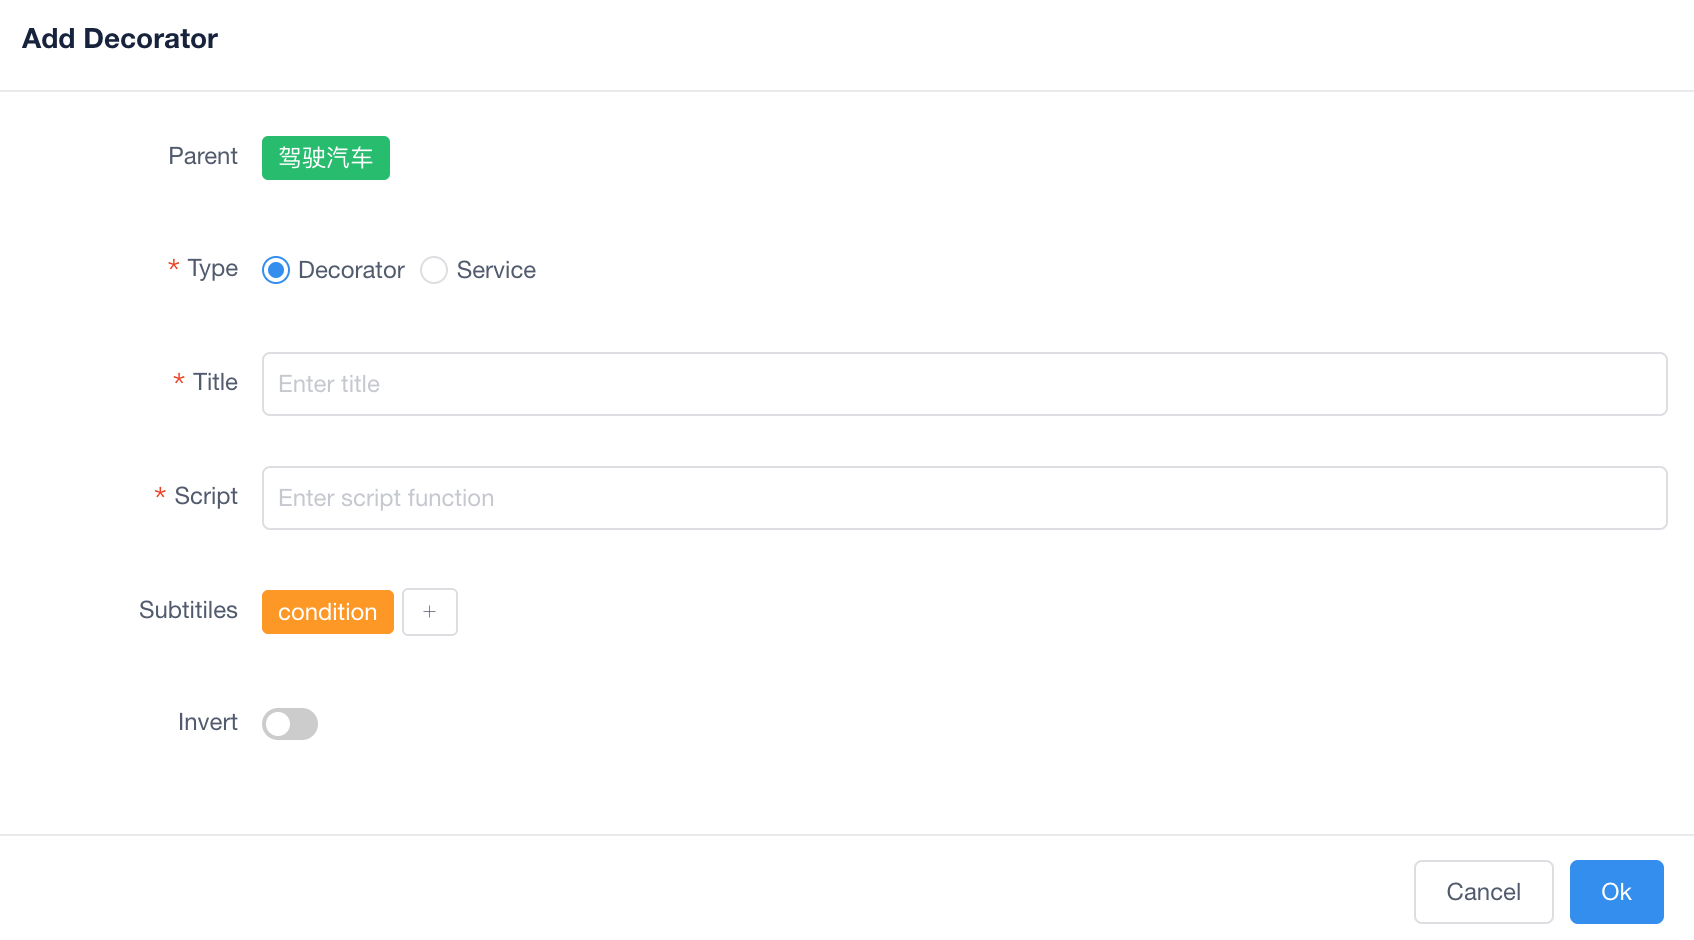Choose the Service radio option
The height and width of the screenshot is (940, 1694).
coord(434,270)
